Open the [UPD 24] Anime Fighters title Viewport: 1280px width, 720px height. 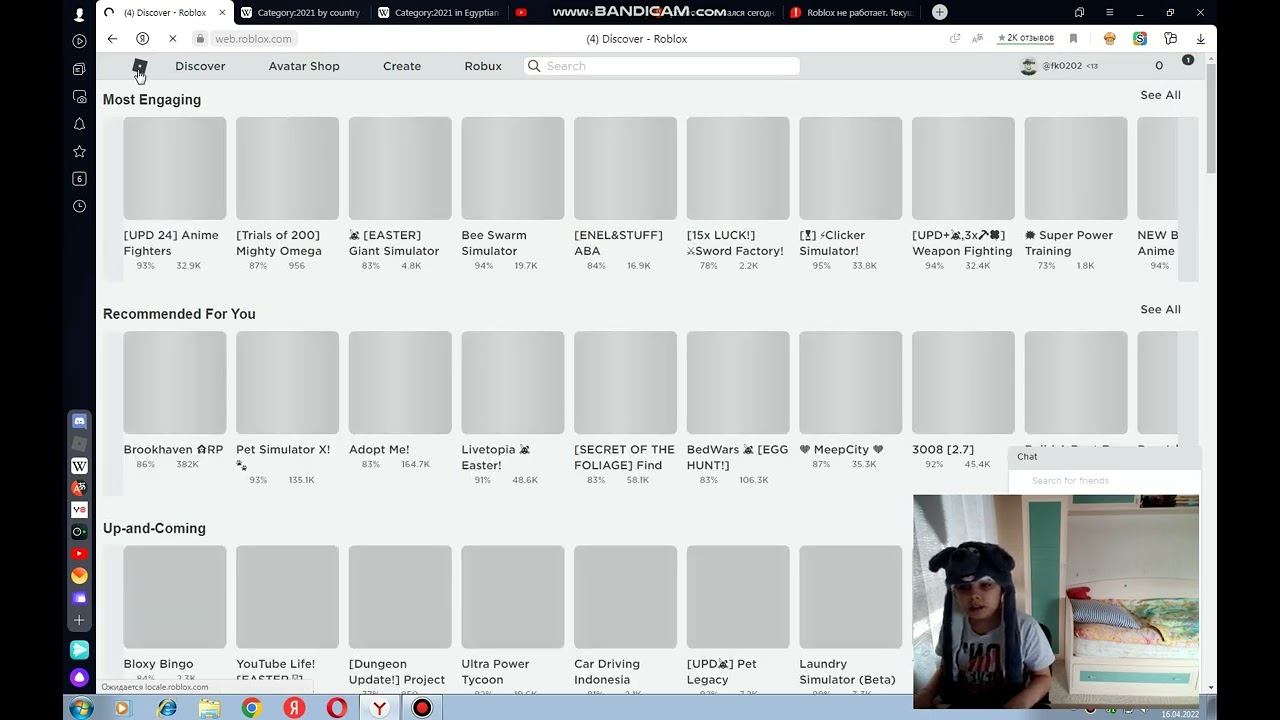click(171, 243)
